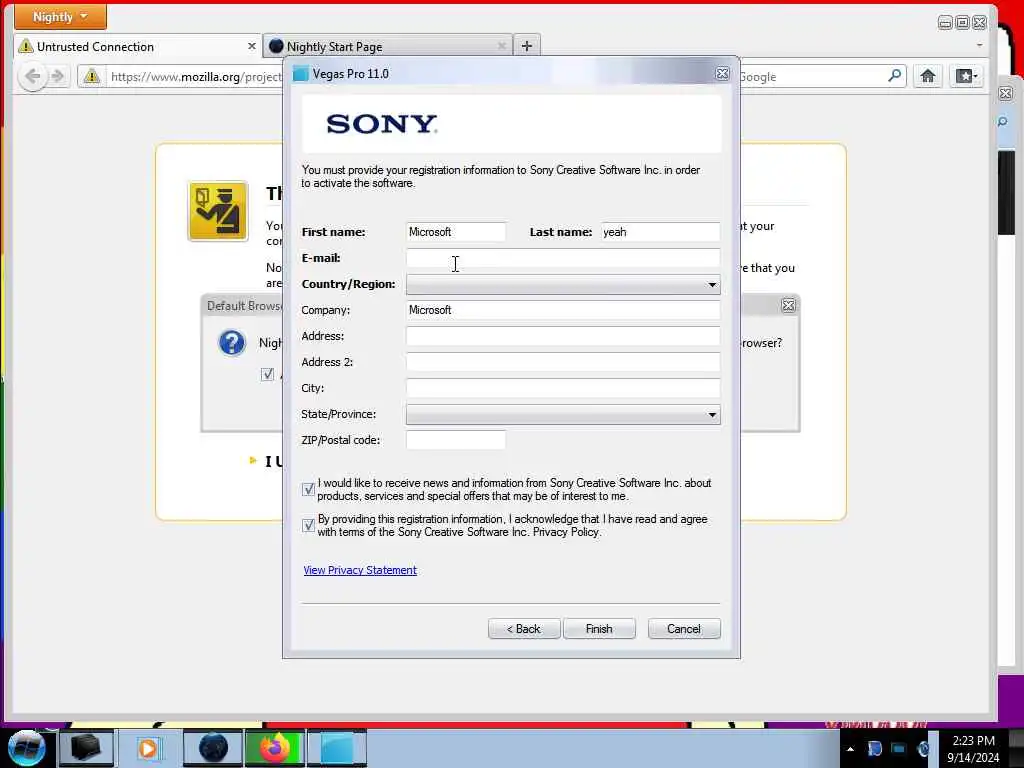The height and width of the screenshot is (768, 1024).
Task: Show hidden system tray icons
Action: click(850, 749)
